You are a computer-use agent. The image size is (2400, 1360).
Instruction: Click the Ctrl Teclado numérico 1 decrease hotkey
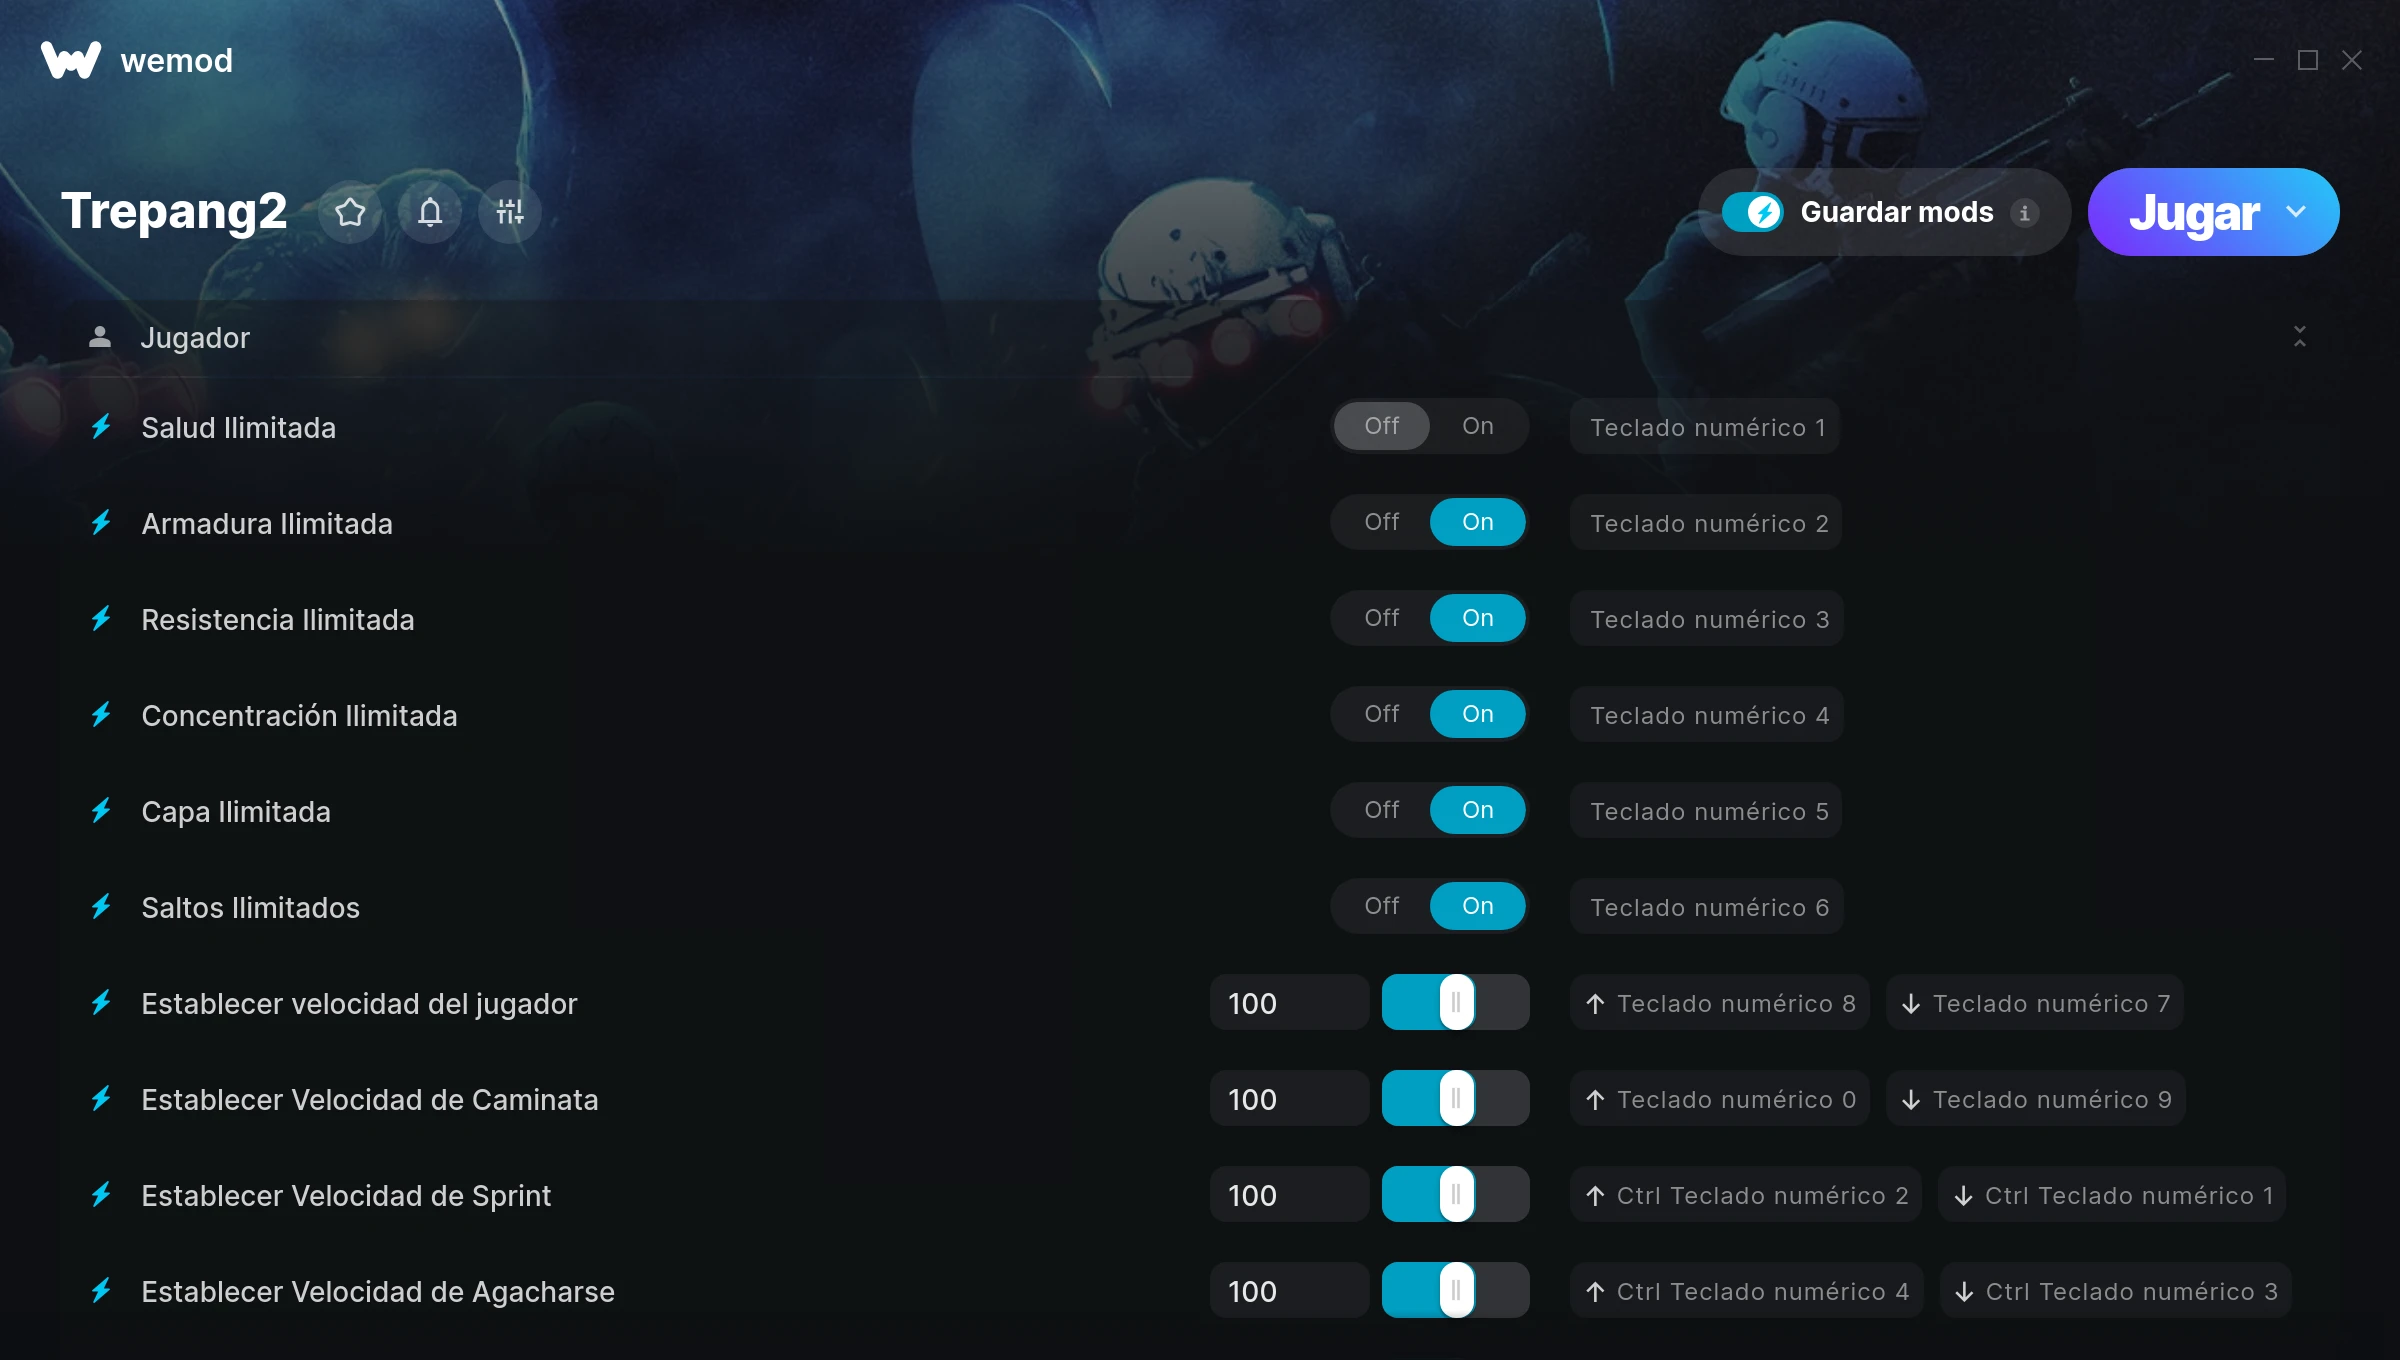click(x=2113, y=1195)
